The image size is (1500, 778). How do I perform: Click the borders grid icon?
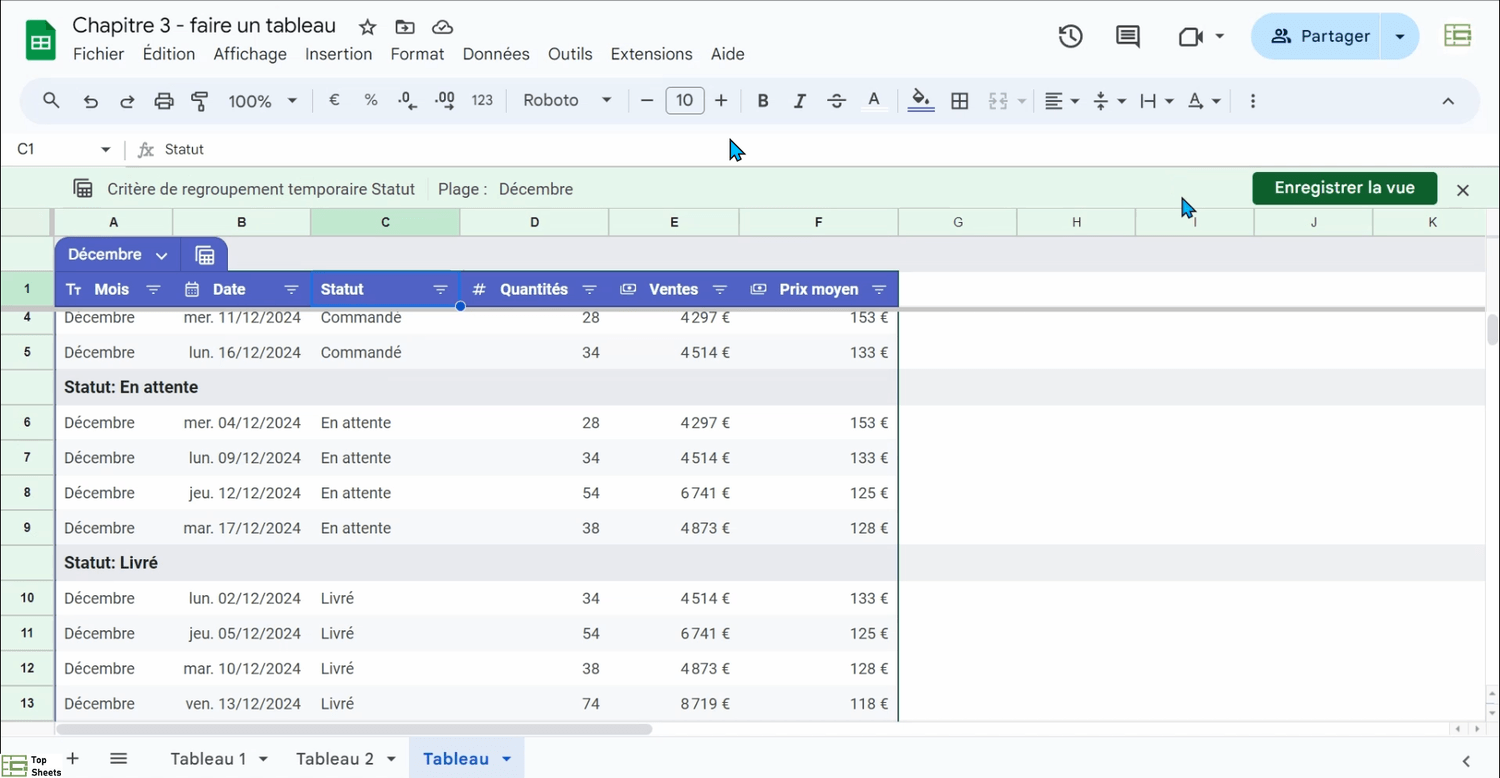[x=959, y=101]
